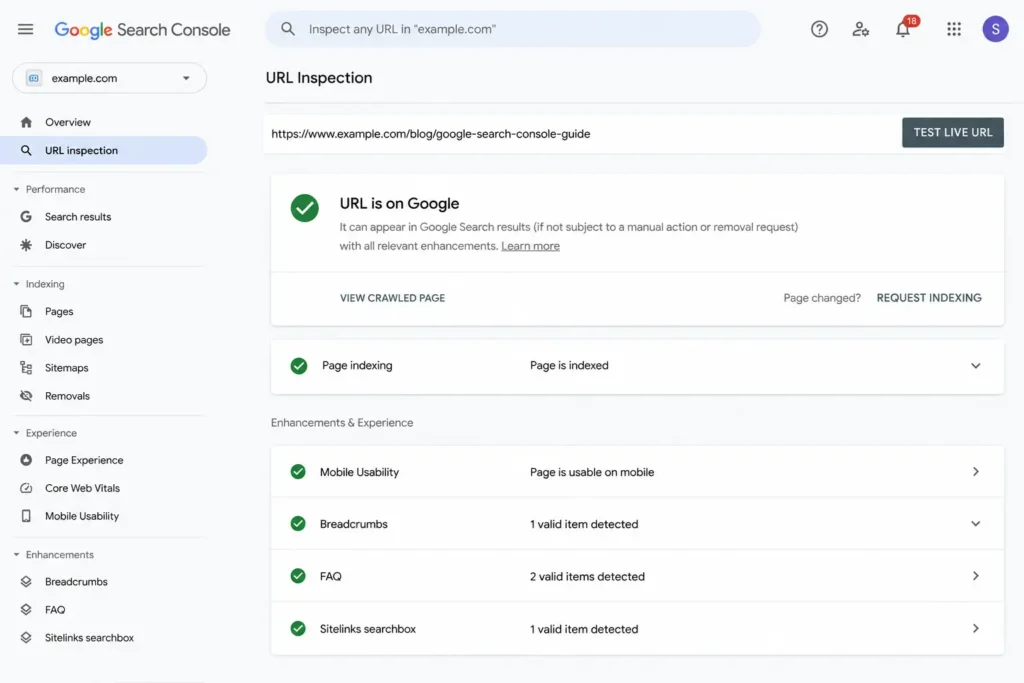Click the text "Page is indexed"

569,366
